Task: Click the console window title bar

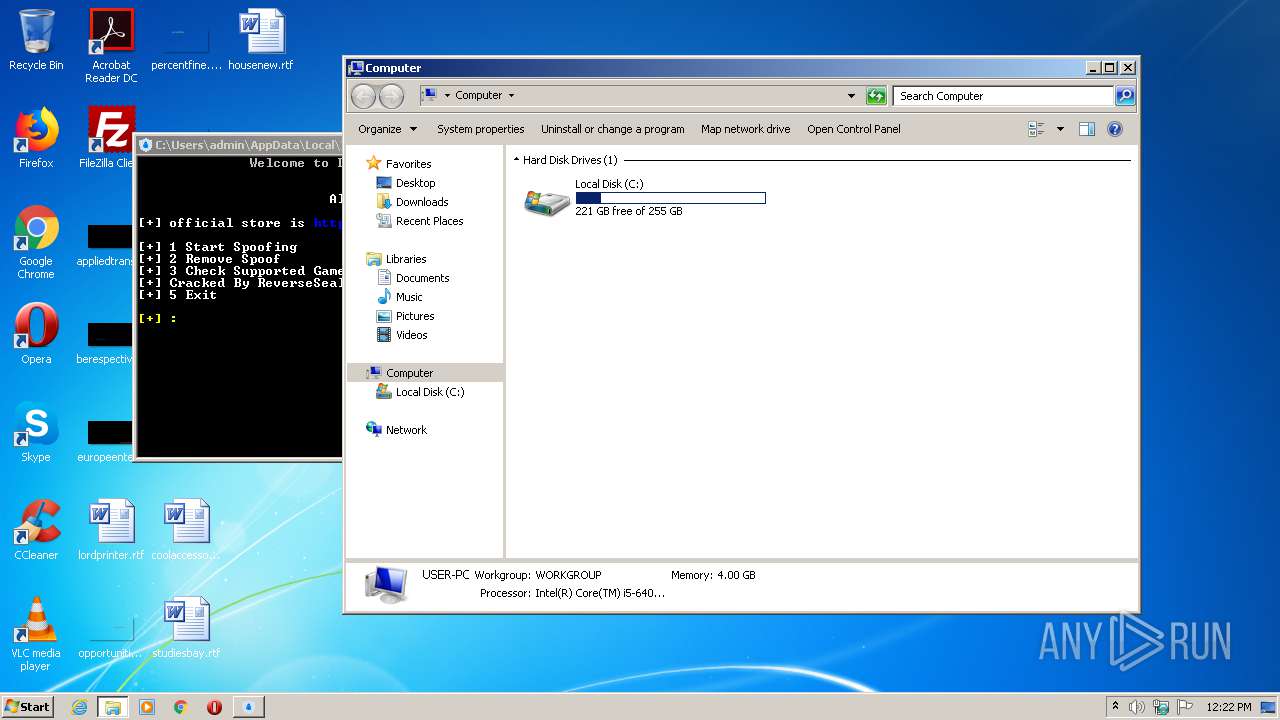Action: [238, 145]
